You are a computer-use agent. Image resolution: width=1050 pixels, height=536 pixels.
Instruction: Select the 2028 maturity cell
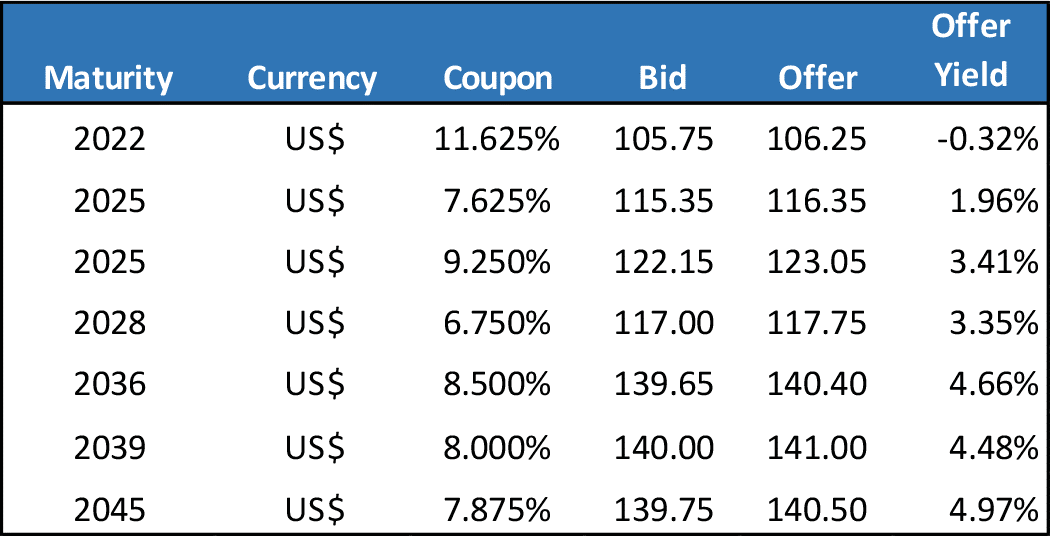pos(109,323)
